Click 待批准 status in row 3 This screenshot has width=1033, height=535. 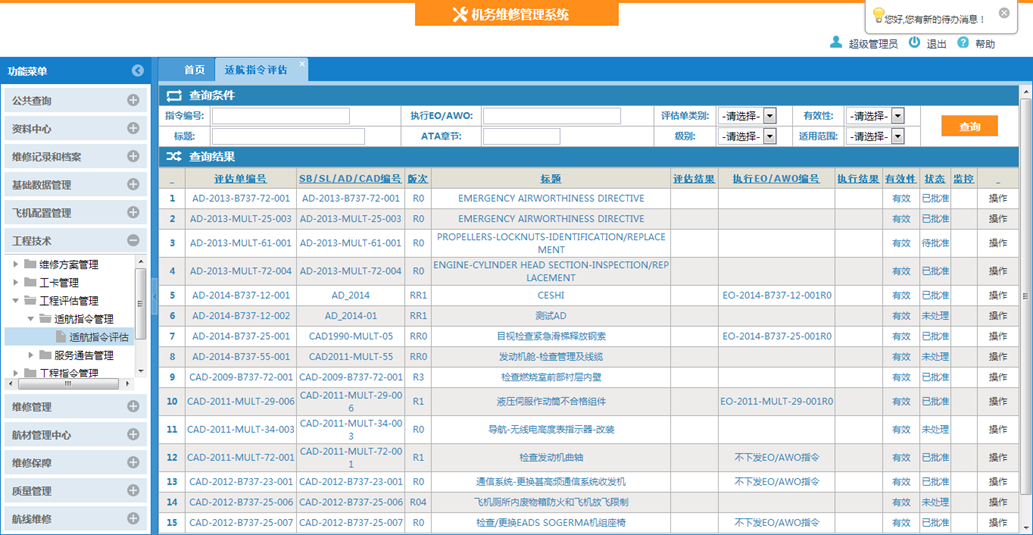[935, 243]
